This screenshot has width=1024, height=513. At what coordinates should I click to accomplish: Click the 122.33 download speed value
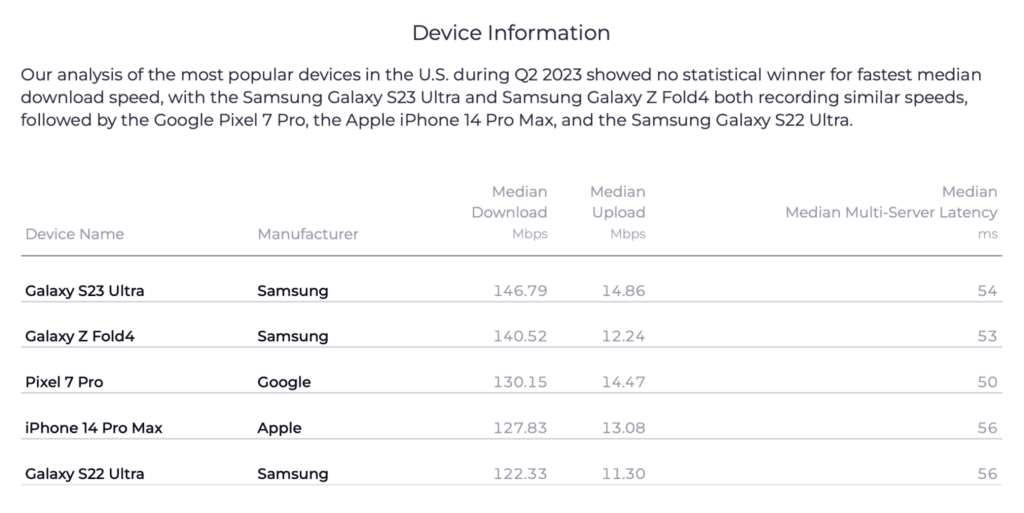click(x=520, y=473)
